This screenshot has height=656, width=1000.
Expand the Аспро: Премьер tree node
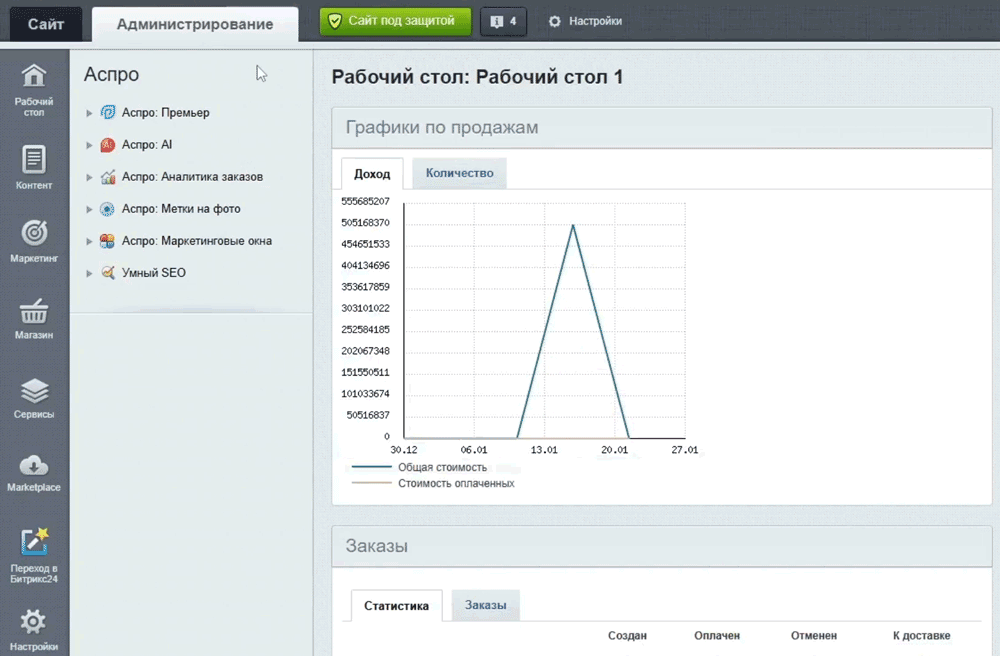click(x=89, y=113)
